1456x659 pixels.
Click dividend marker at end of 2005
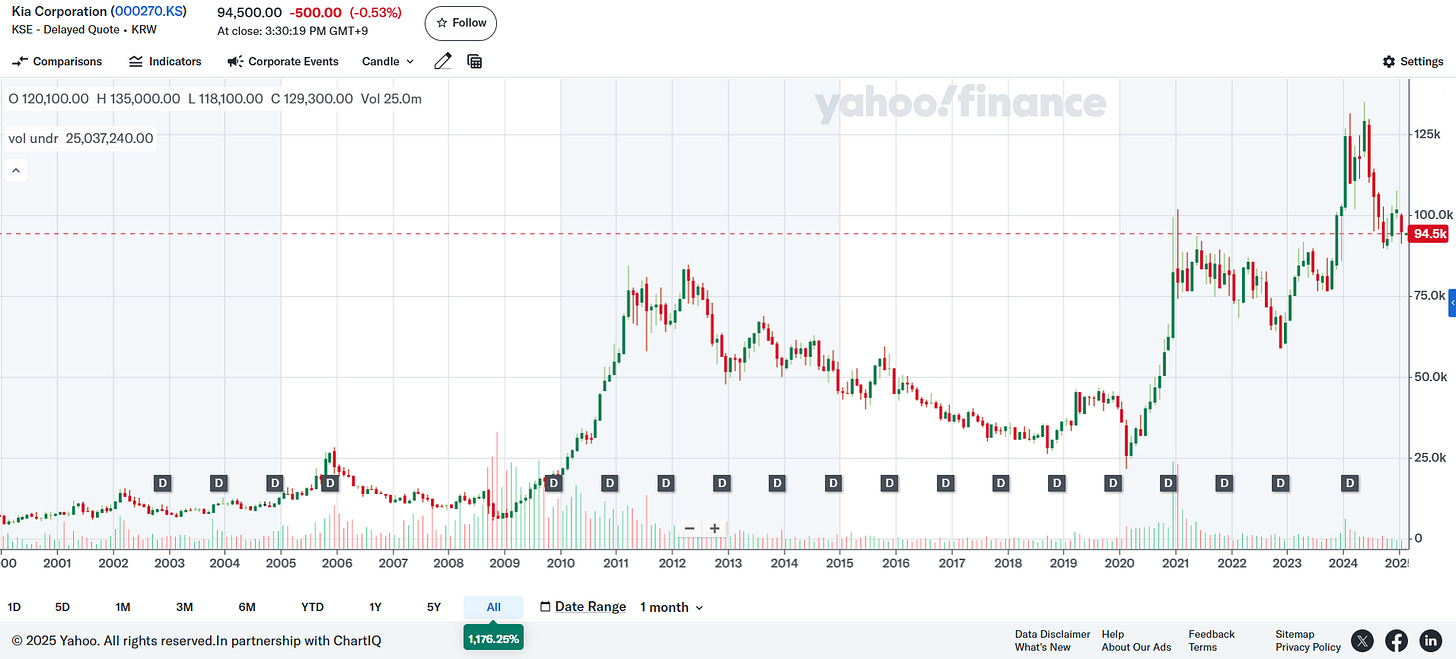[330, 483]
